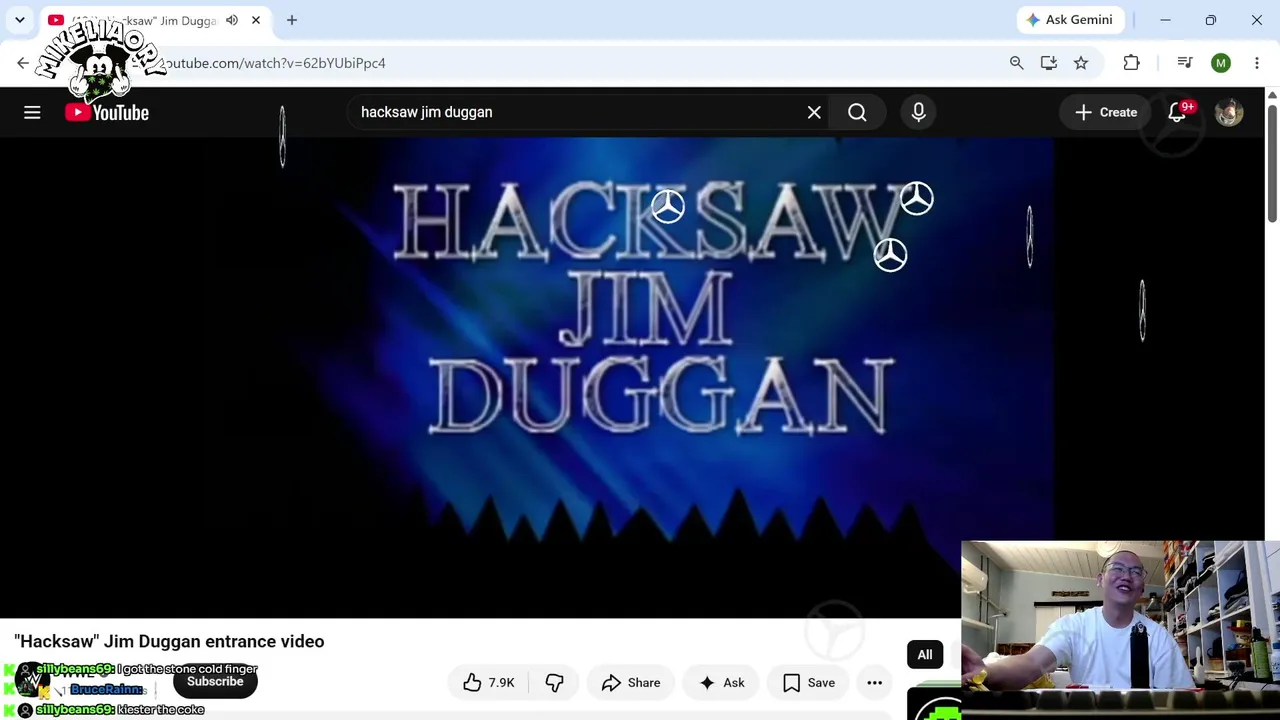Clear the search query with the X
This screenshot has height=720, width=1280.
(x=814, y=112)
